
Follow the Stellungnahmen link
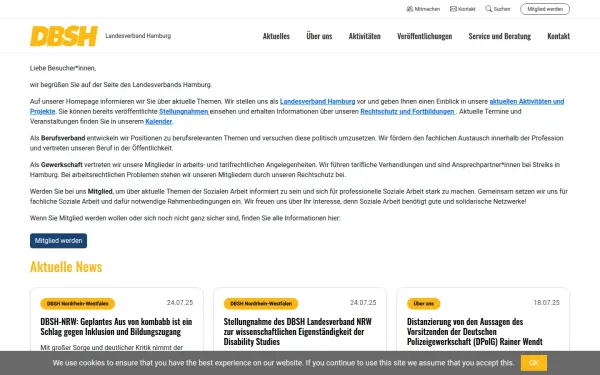(x=184, y=111)
